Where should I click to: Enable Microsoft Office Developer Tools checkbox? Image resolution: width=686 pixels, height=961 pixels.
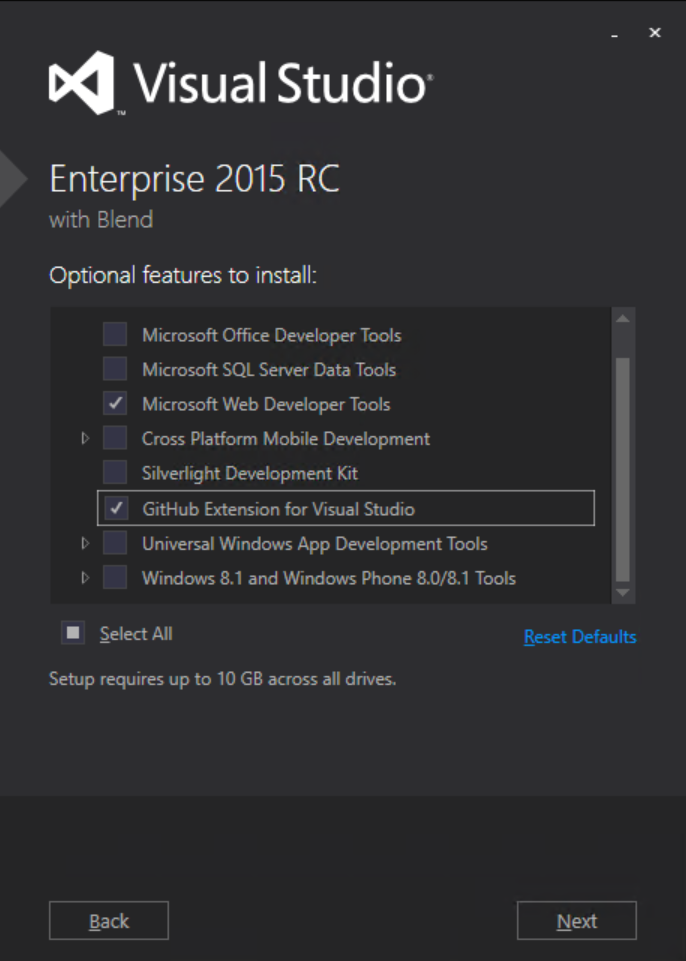pyautogui.click(x=115, y=335)
